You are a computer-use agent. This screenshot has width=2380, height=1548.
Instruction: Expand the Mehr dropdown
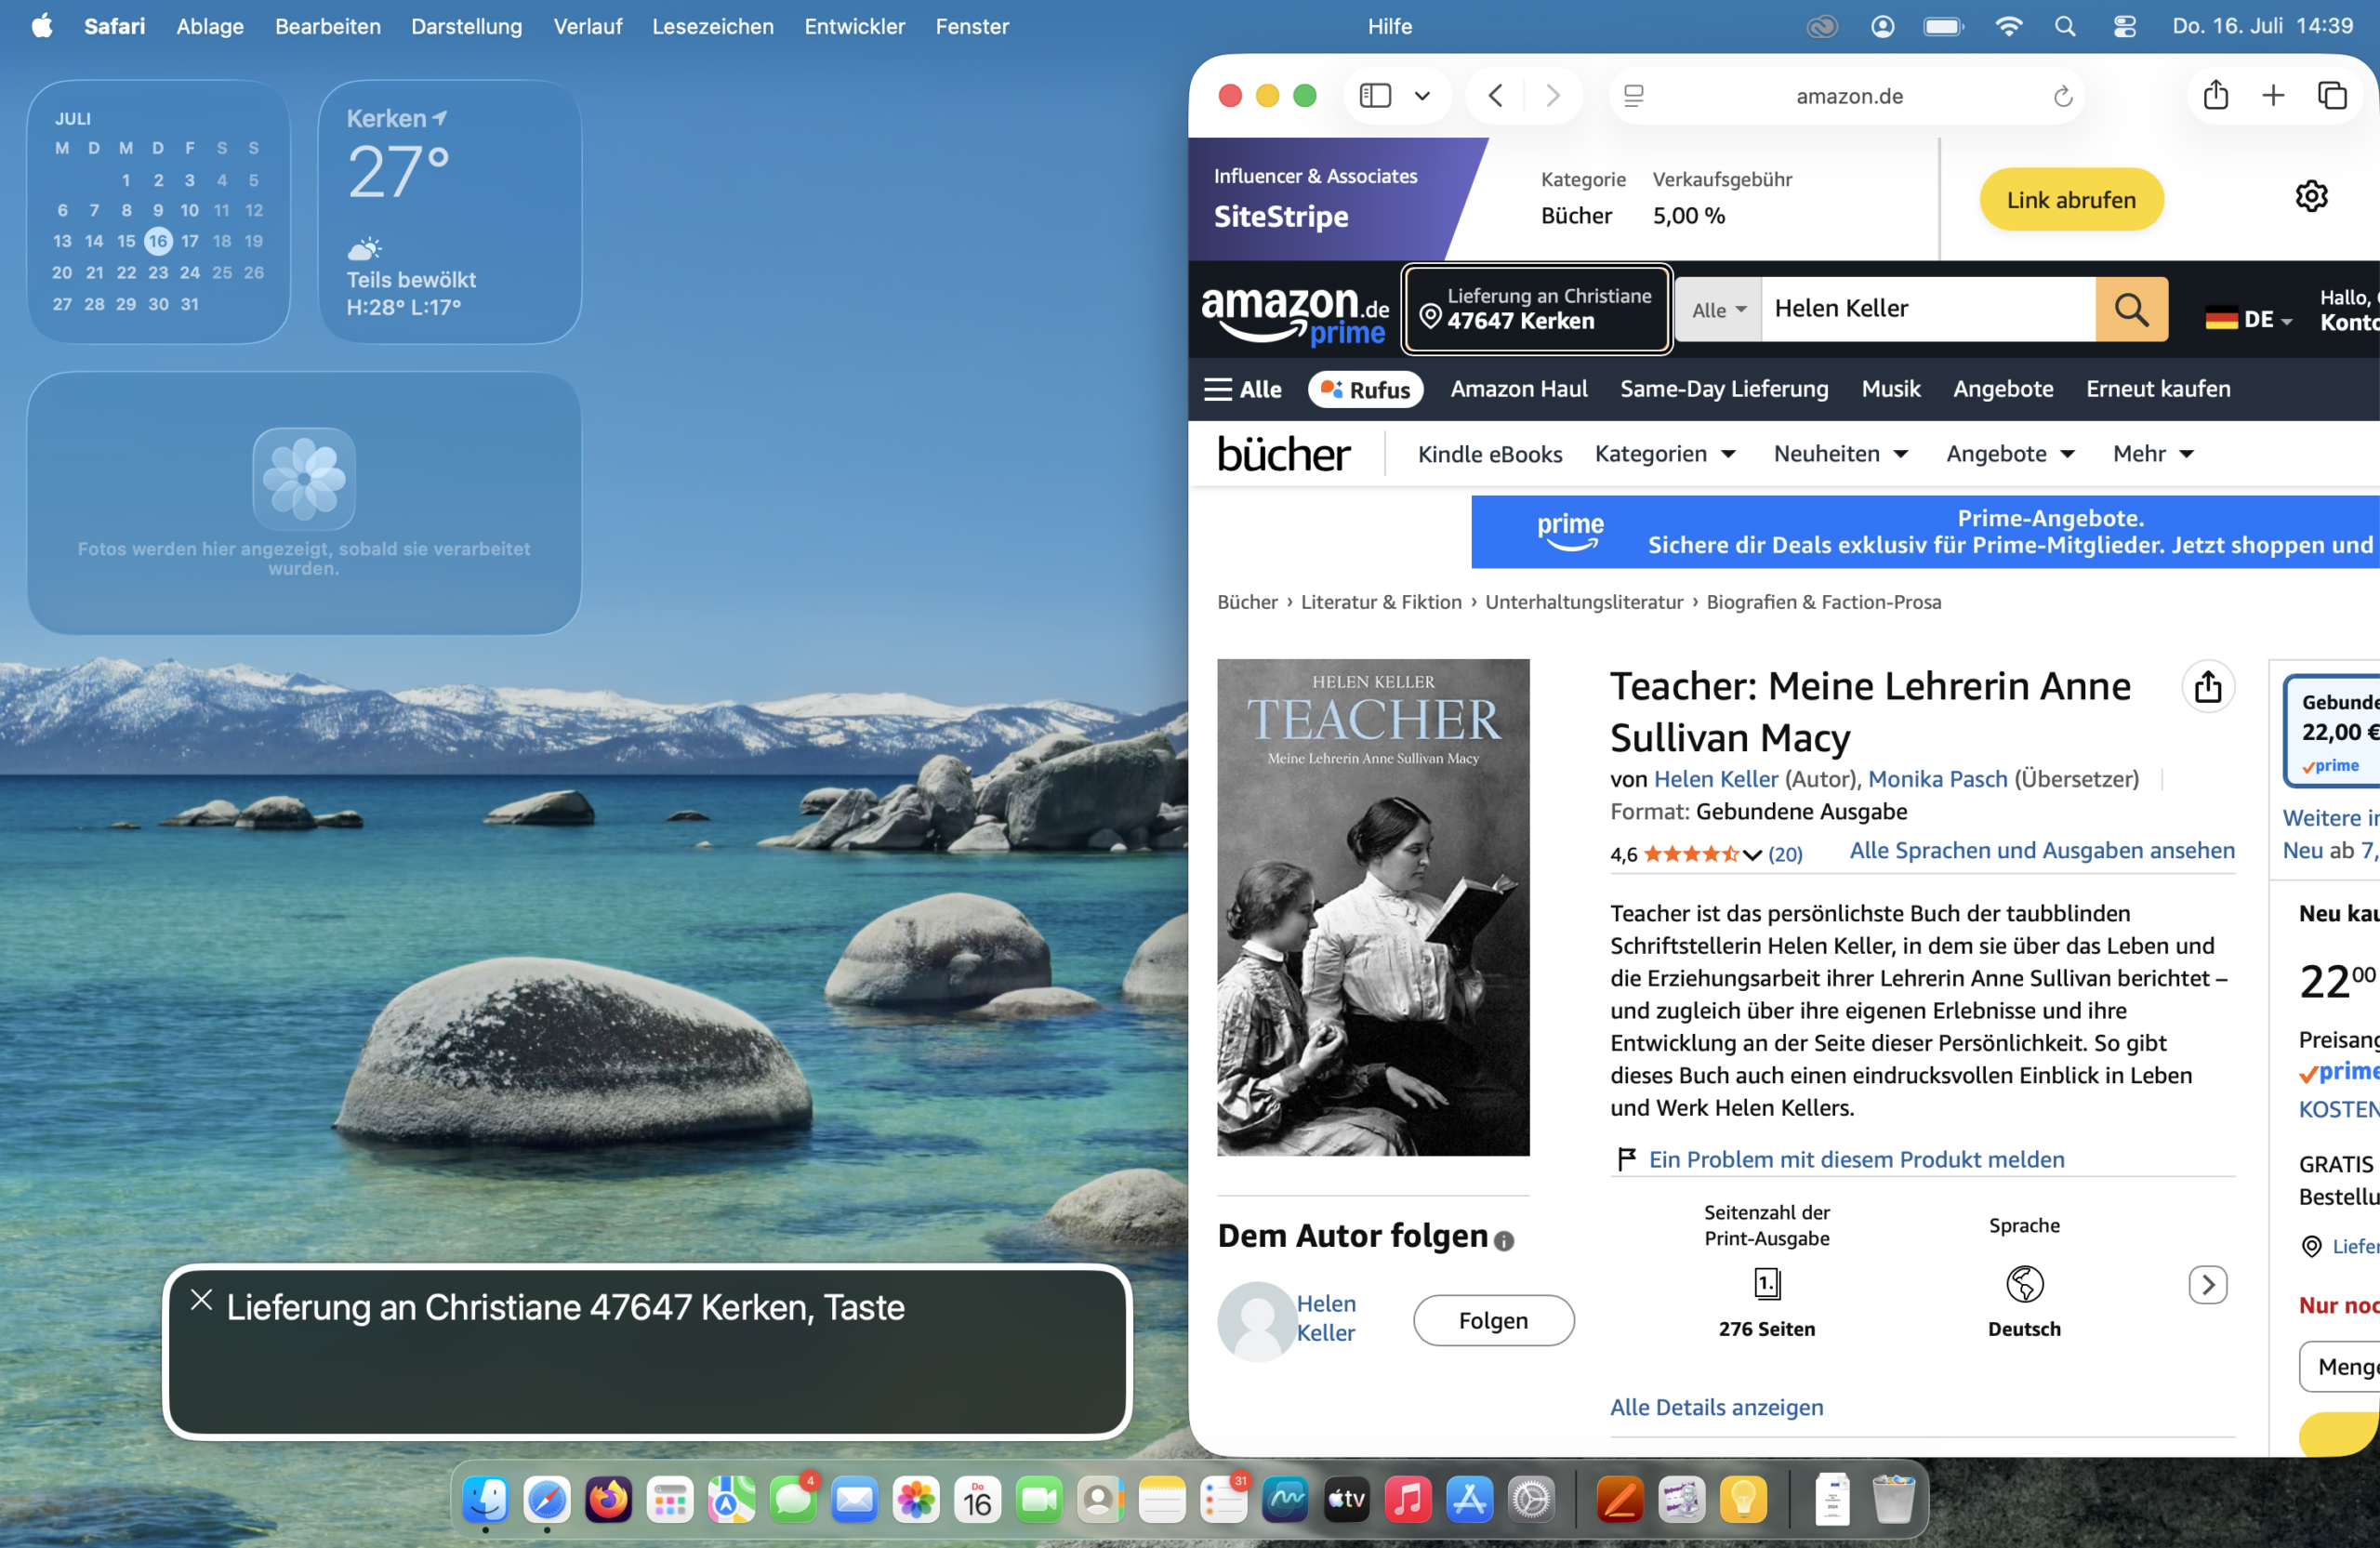point(2153,454)
